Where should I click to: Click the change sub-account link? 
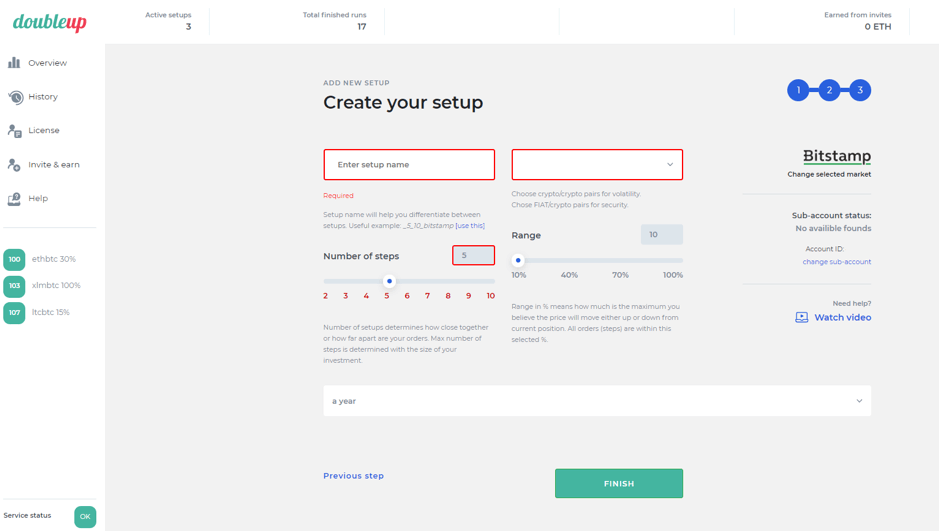(x=836, y=262)
